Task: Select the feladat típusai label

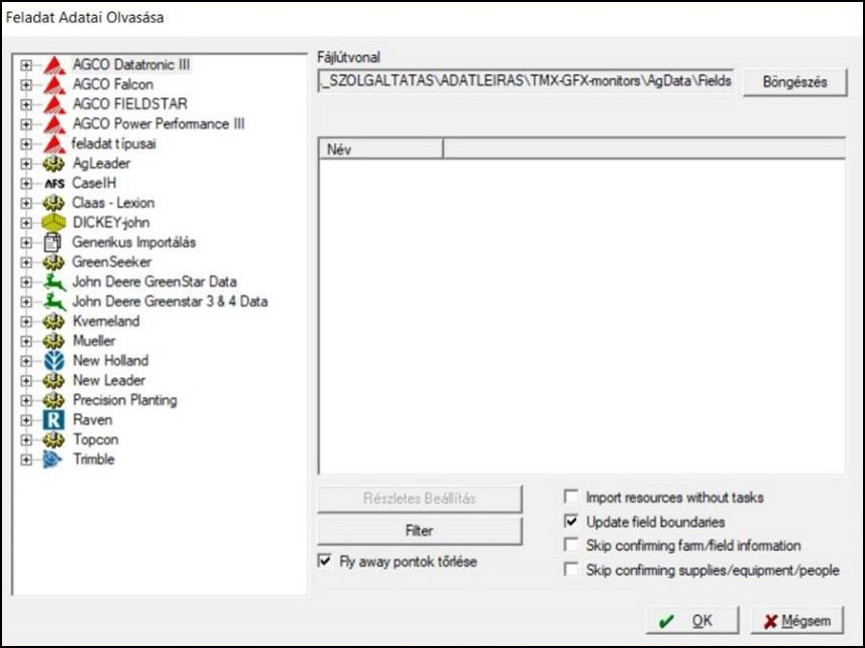Action: tap(114, 143)
